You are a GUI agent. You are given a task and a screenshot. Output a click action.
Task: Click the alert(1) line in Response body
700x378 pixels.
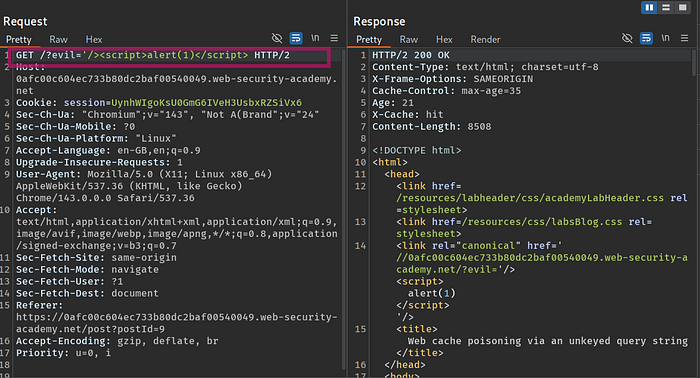431,293
